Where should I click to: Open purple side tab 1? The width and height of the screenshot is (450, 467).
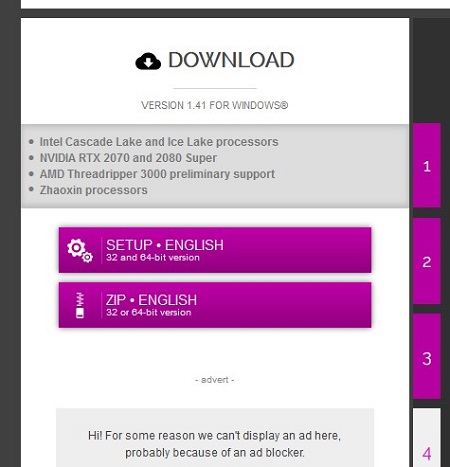427,165
